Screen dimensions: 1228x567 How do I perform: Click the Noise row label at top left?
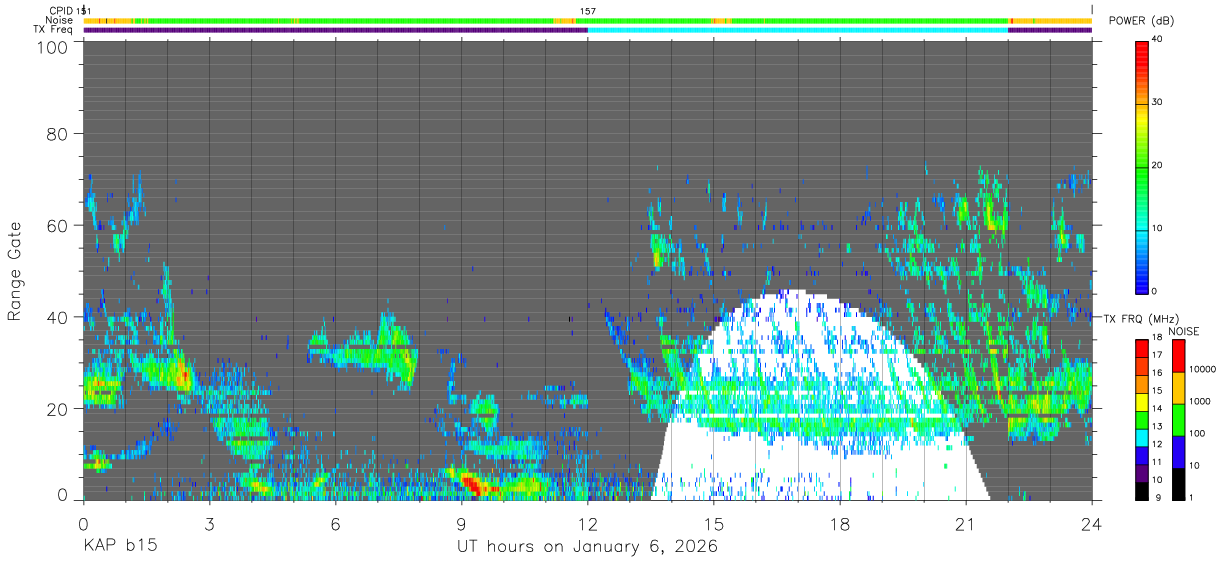[x=59, y=20]
